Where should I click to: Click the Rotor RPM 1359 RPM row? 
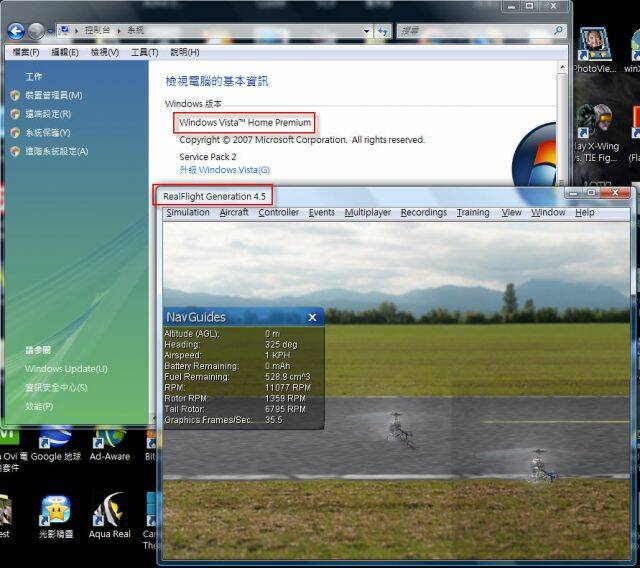point(243,398)
